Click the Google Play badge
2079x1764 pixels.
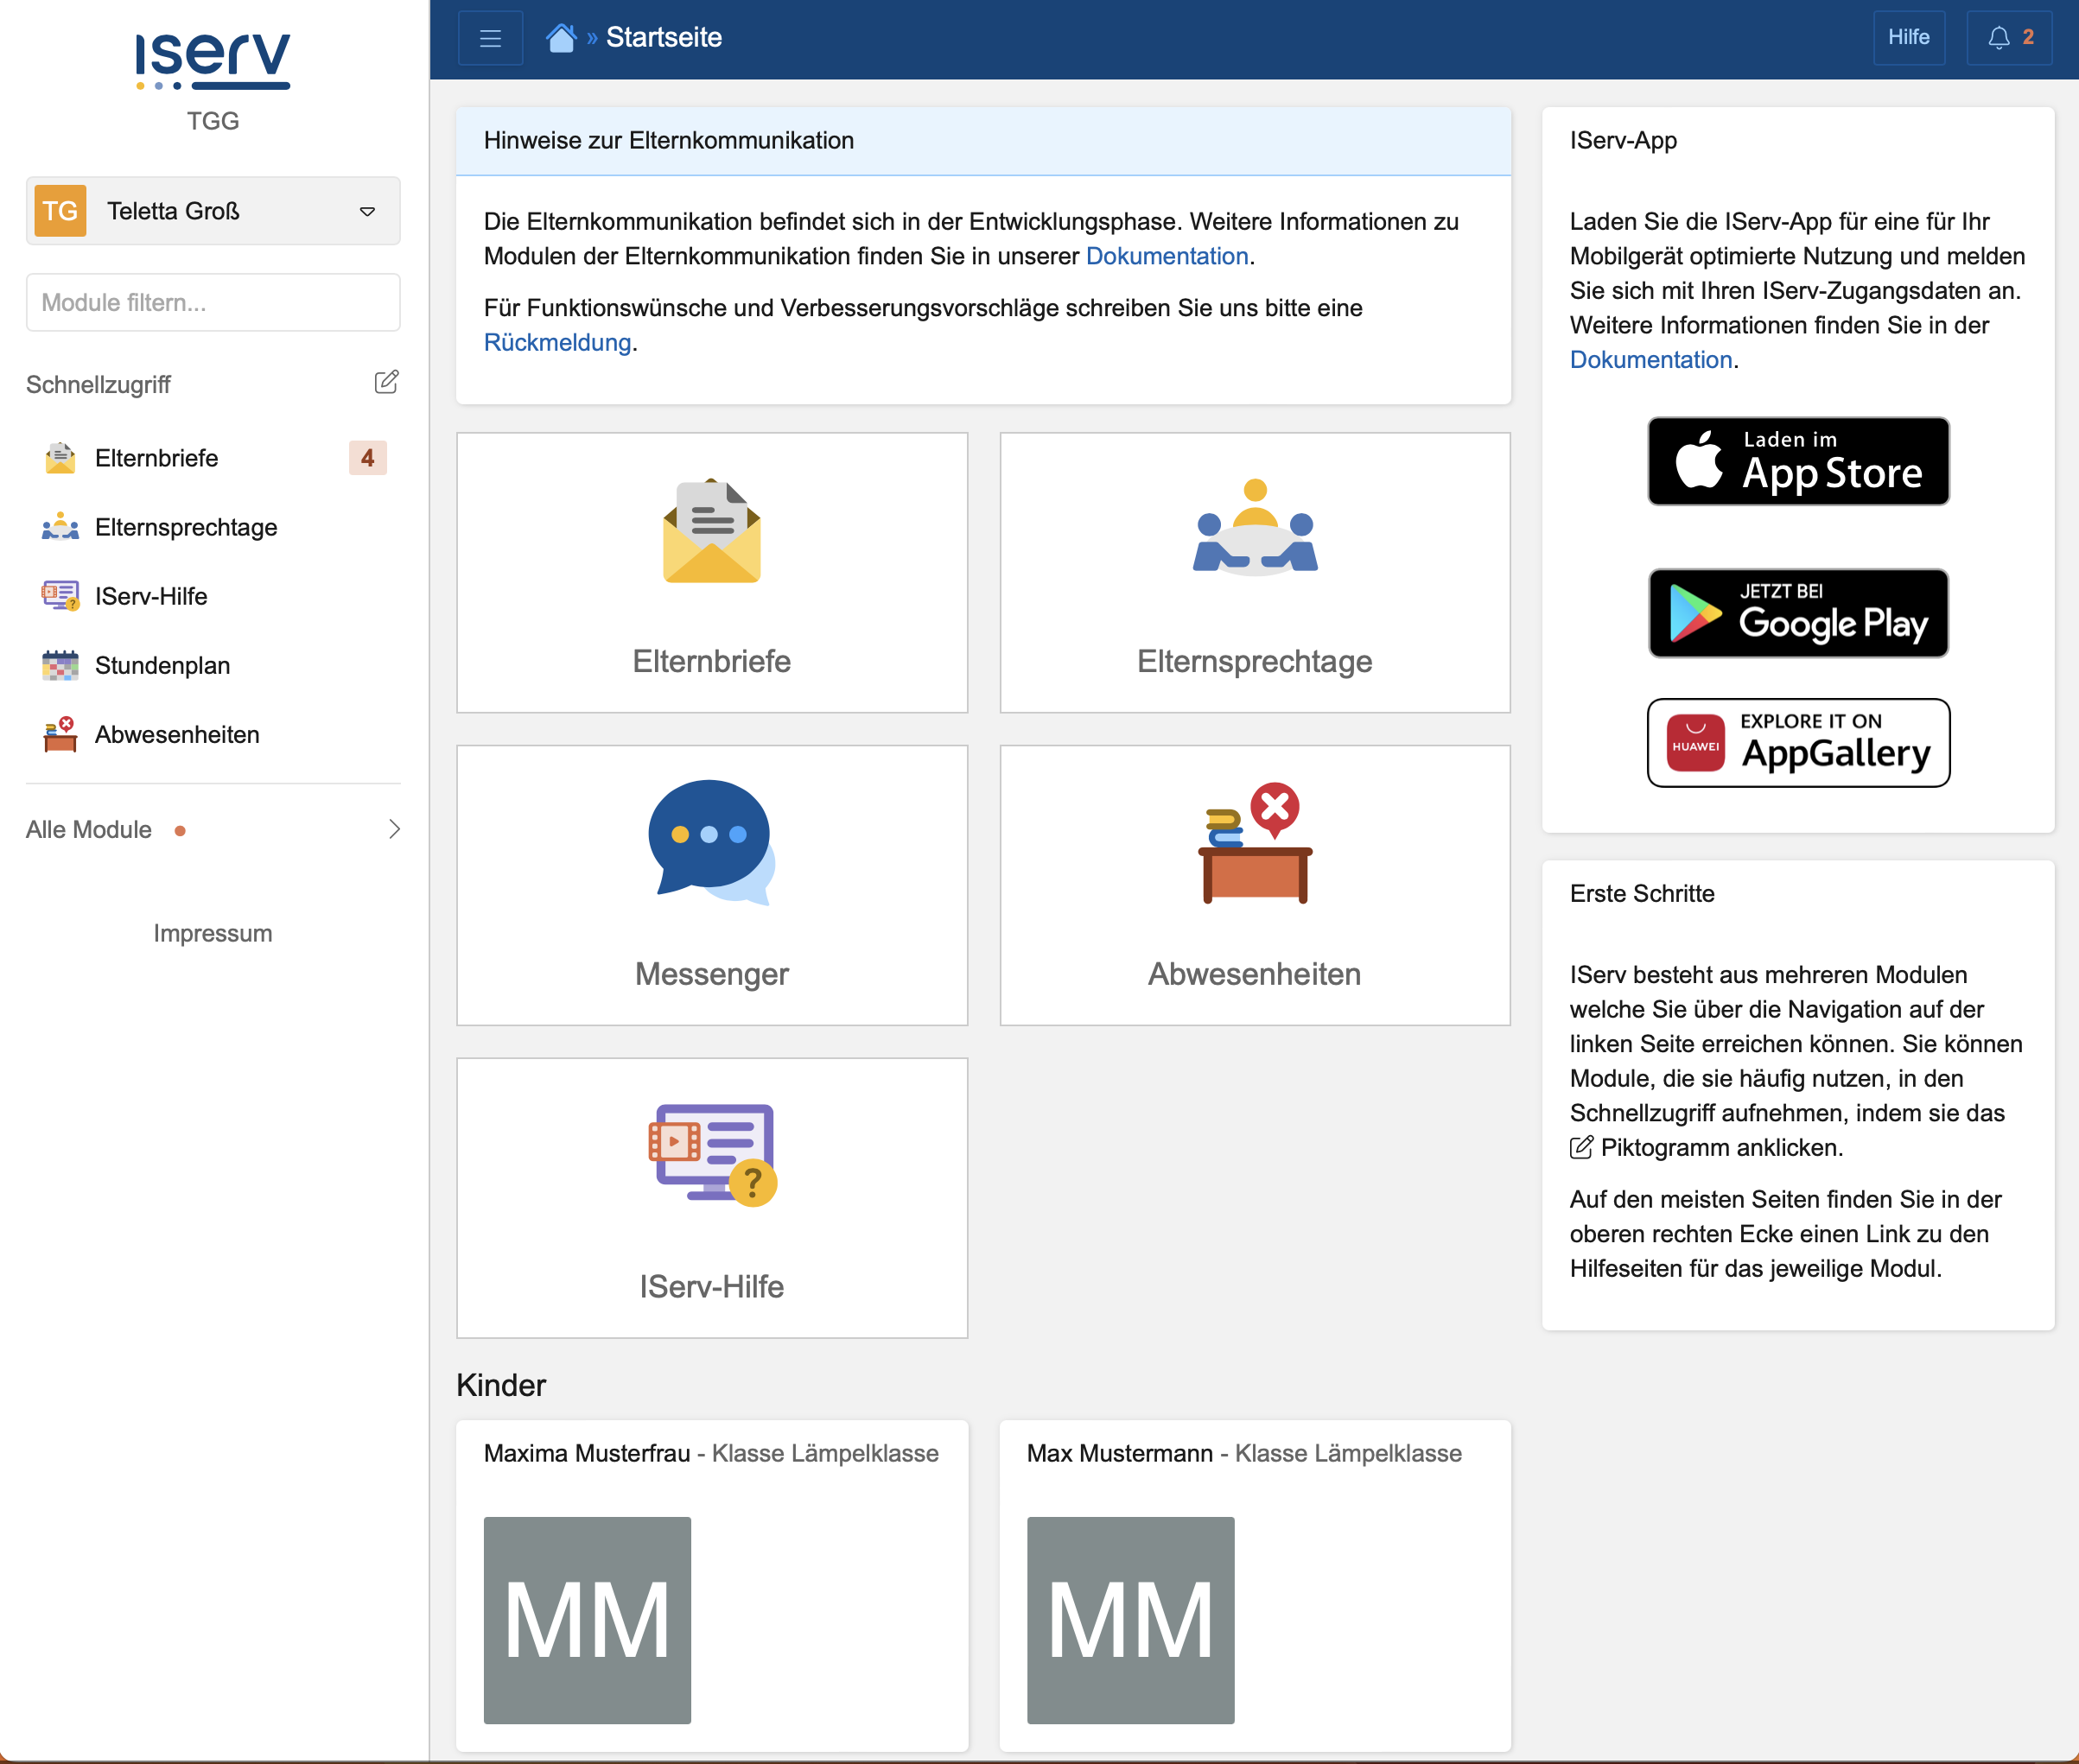[1798, 613]
